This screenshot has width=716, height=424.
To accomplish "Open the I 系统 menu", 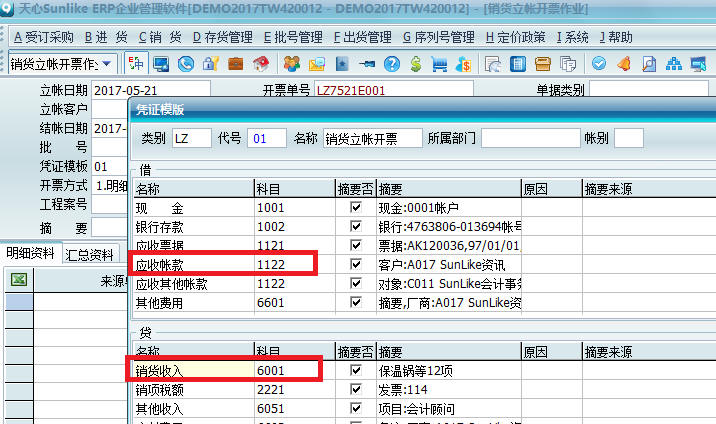I will [x=573, y=37].
